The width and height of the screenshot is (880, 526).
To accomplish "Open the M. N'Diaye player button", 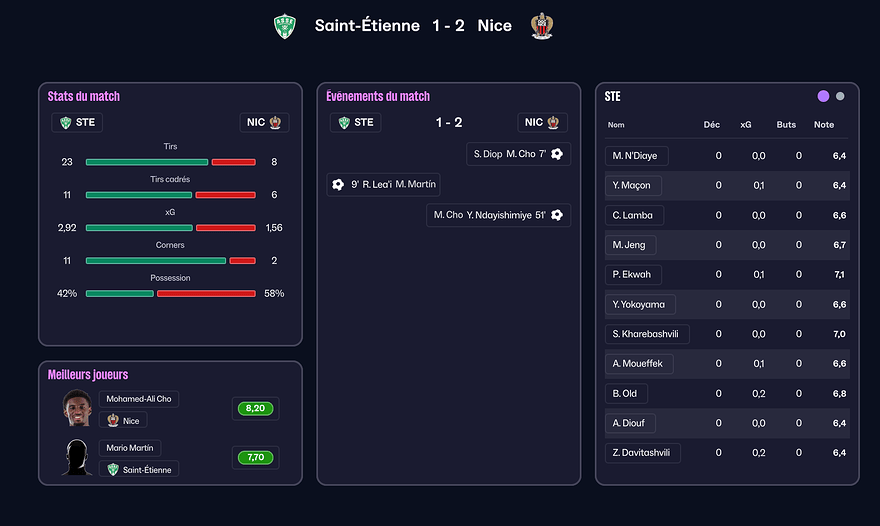I will coord(636,156).
